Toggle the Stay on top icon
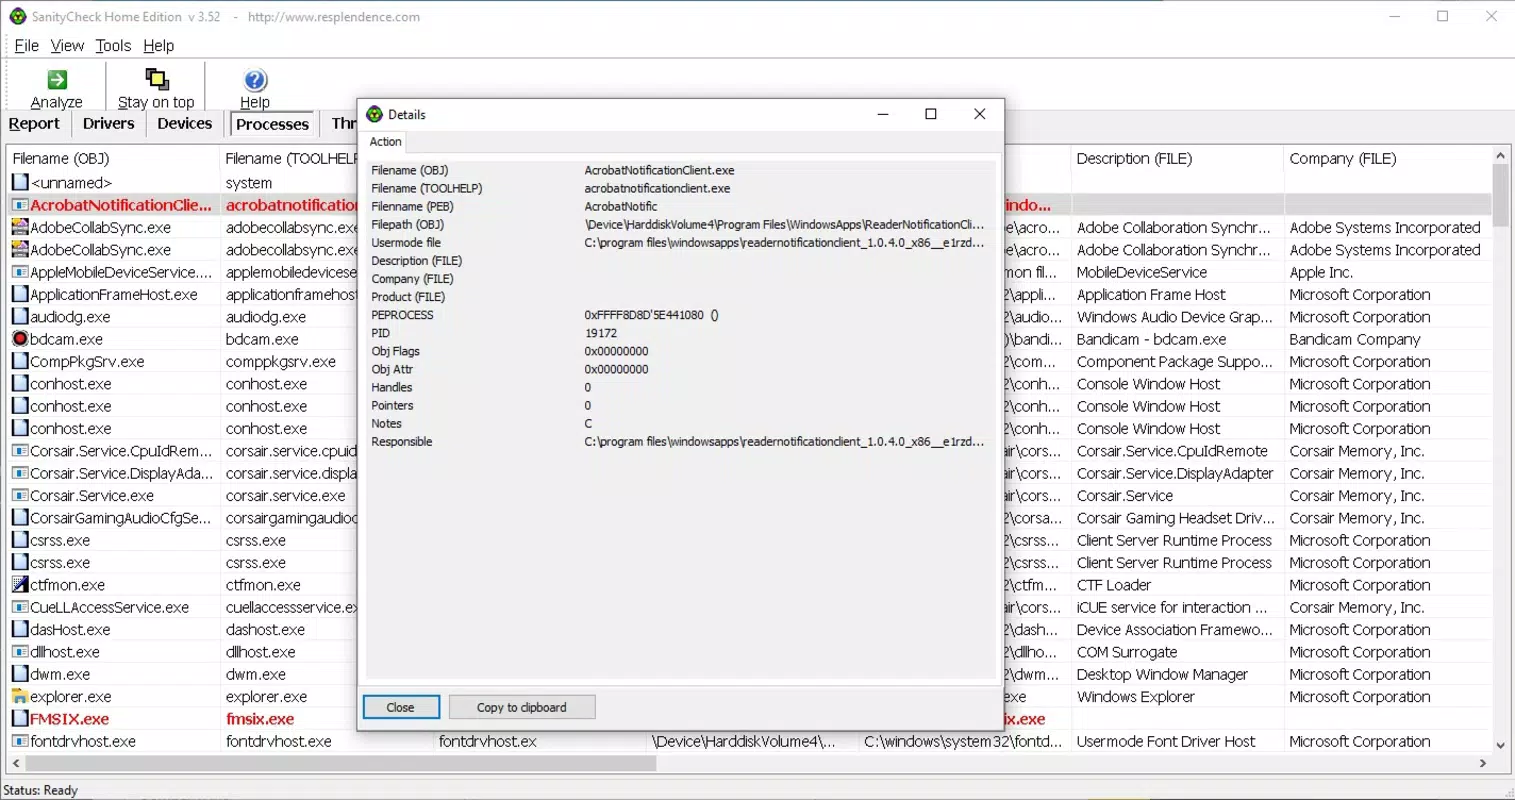Viewport: 1515px width, 800px height. tap(157, 80)
